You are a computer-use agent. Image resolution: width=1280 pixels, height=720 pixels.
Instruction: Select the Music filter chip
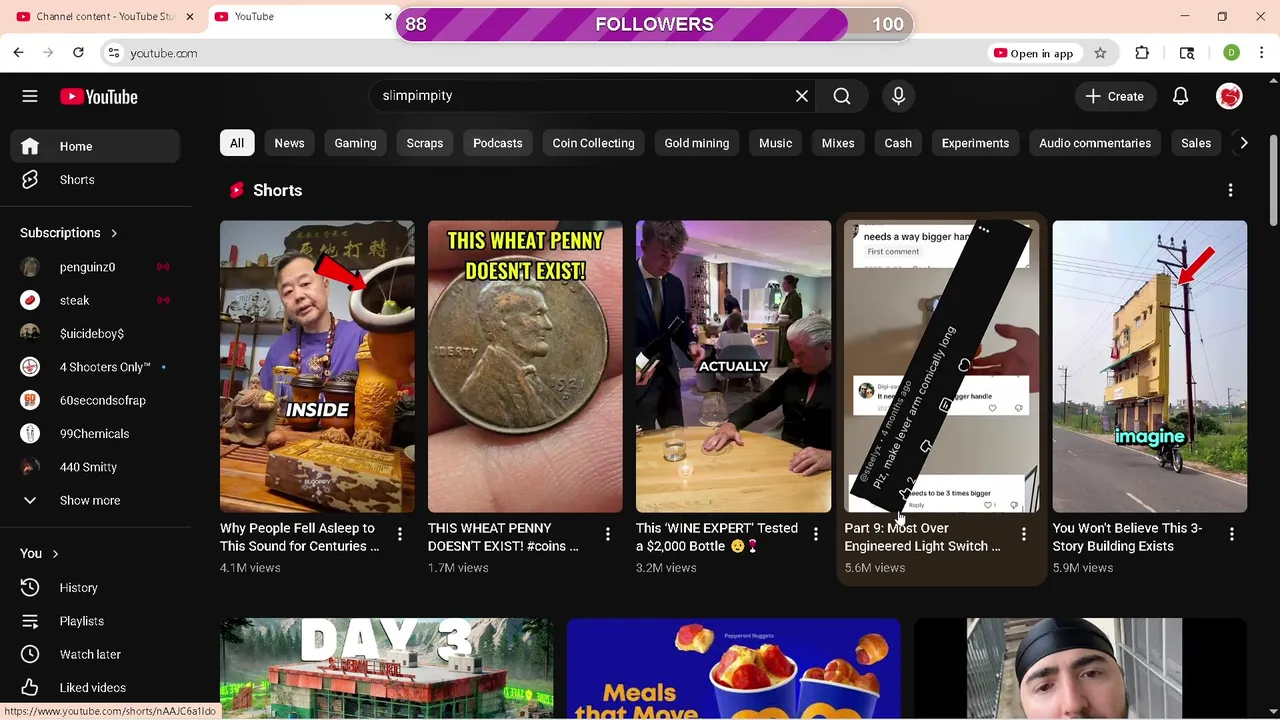[x=775, y=143]
